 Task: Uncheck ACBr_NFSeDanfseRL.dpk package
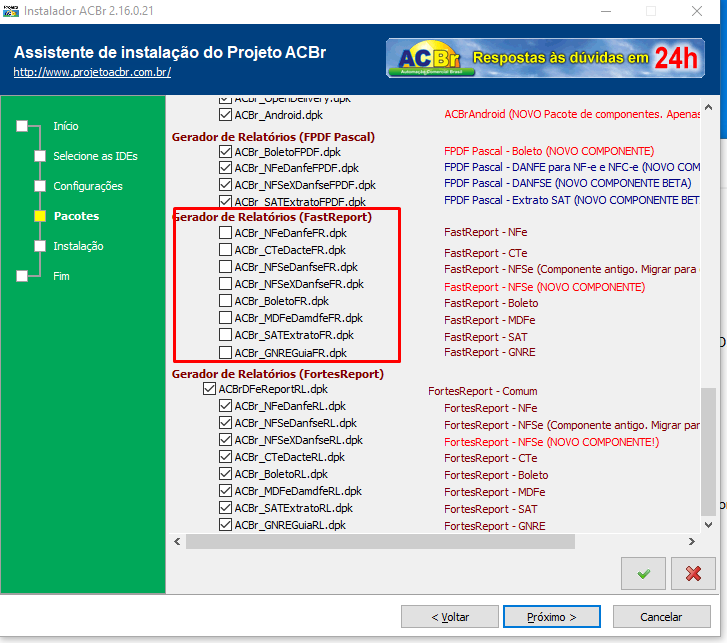click(225, 422)
